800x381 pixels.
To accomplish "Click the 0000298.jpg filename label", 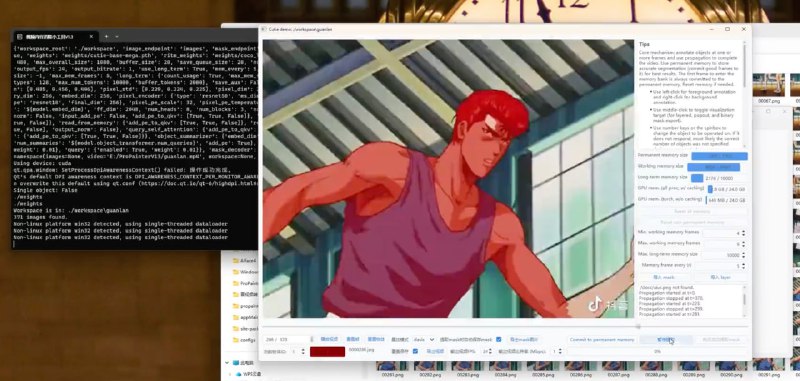I will click(361, 350).
